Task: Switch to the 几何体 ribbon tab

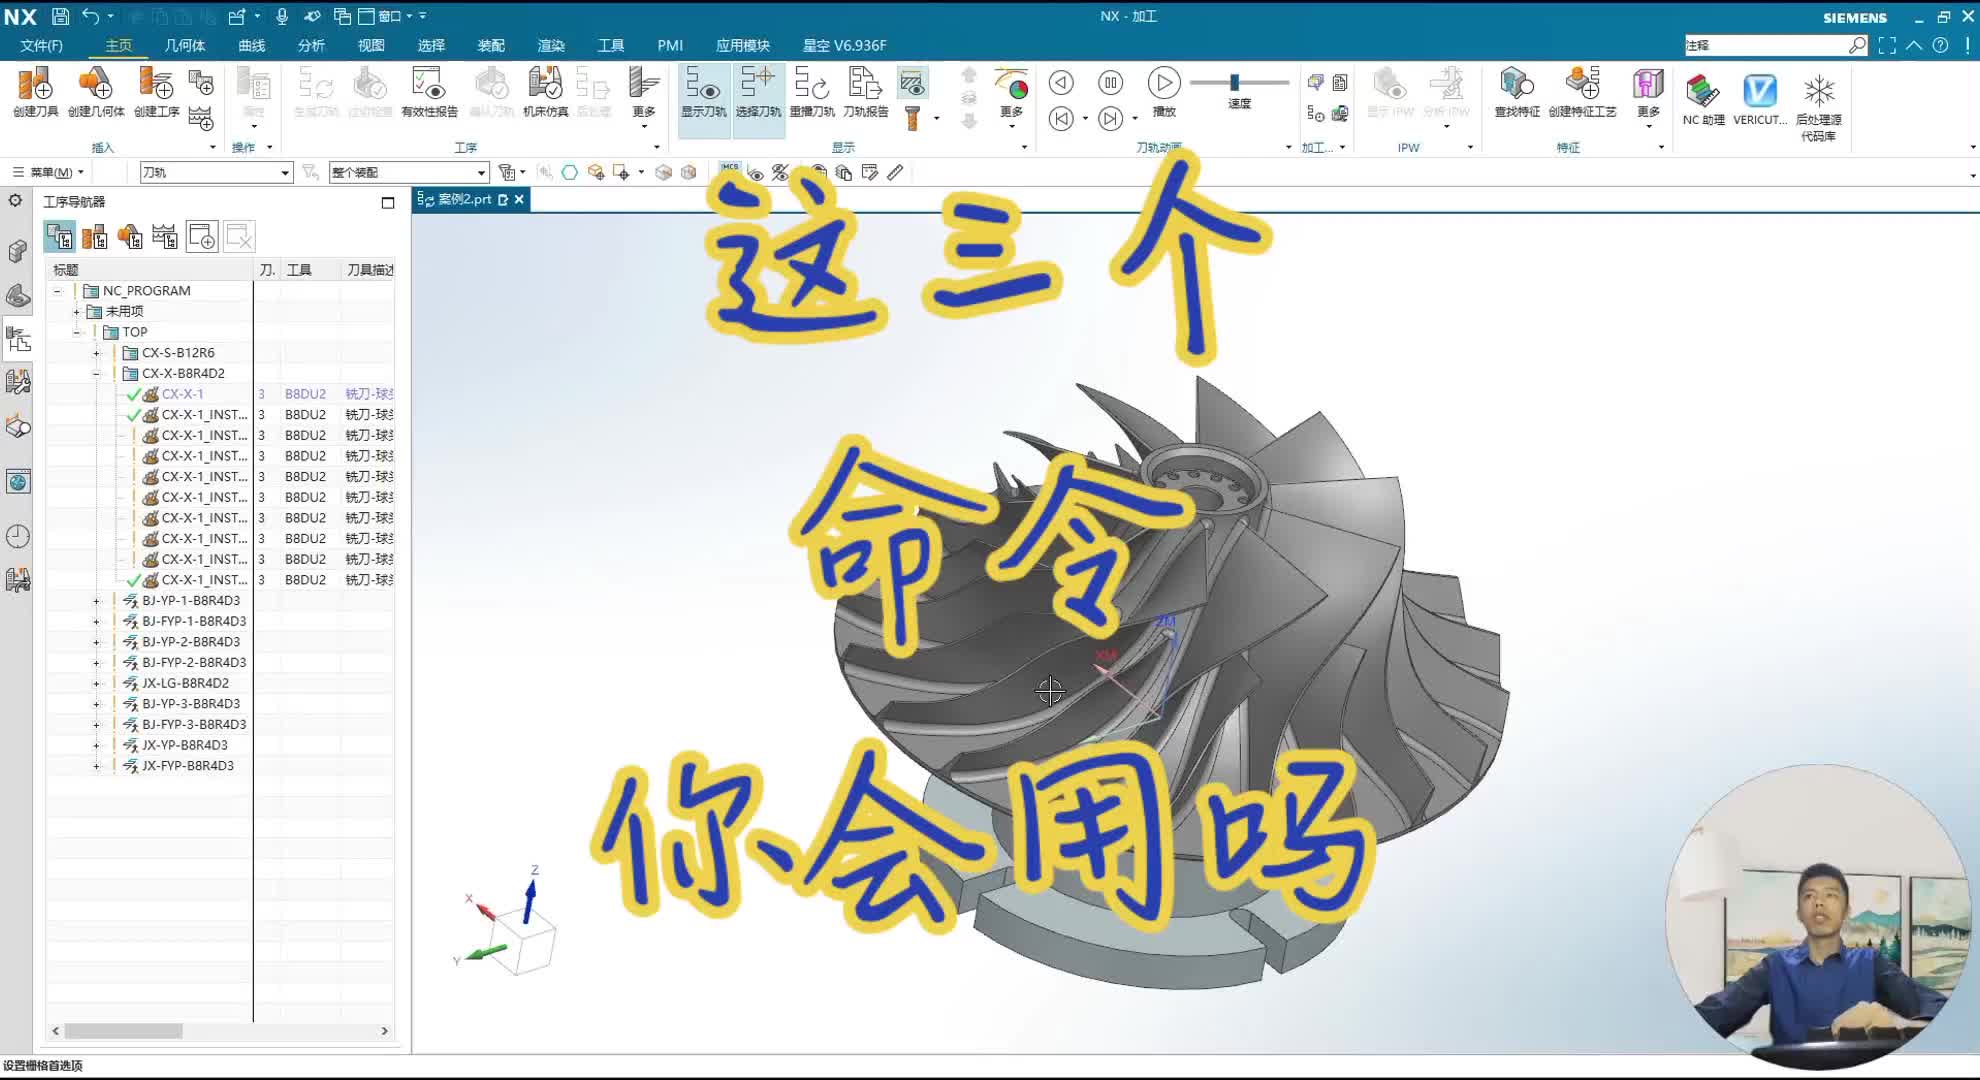Action: click(184, 45)
